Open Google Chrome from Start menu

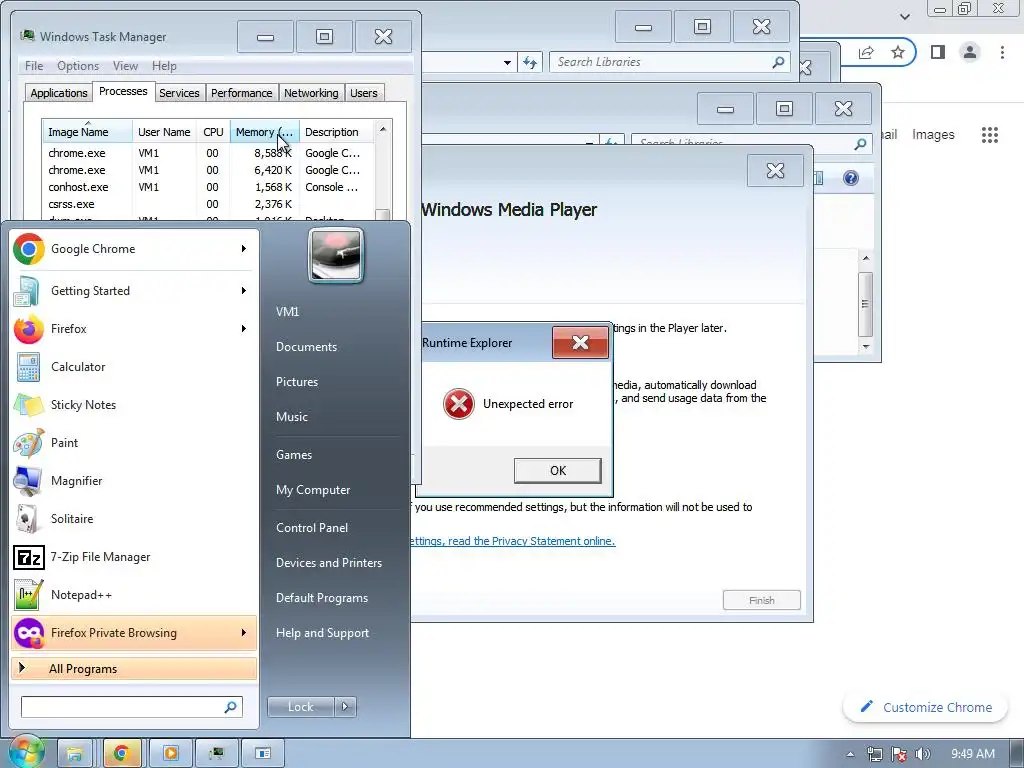pos(134,249)
